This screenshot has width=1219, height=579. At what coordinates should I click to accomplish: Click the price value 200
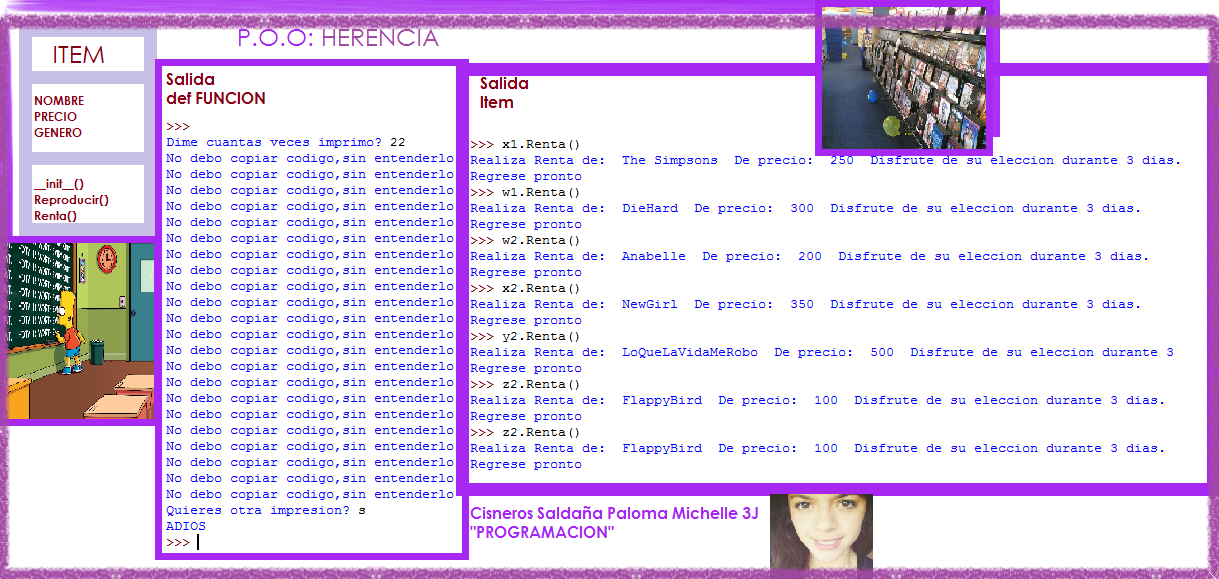click(810, 256)
